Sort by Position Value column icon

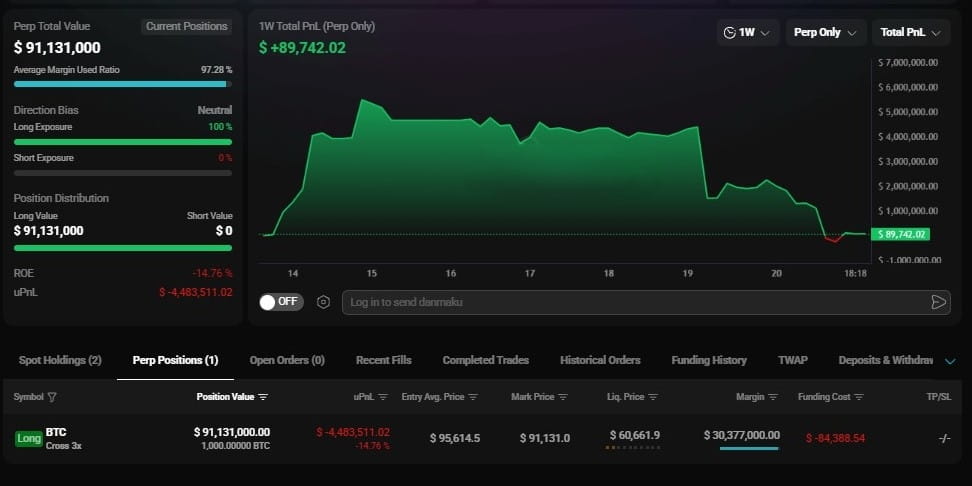(x=263, y=397)
